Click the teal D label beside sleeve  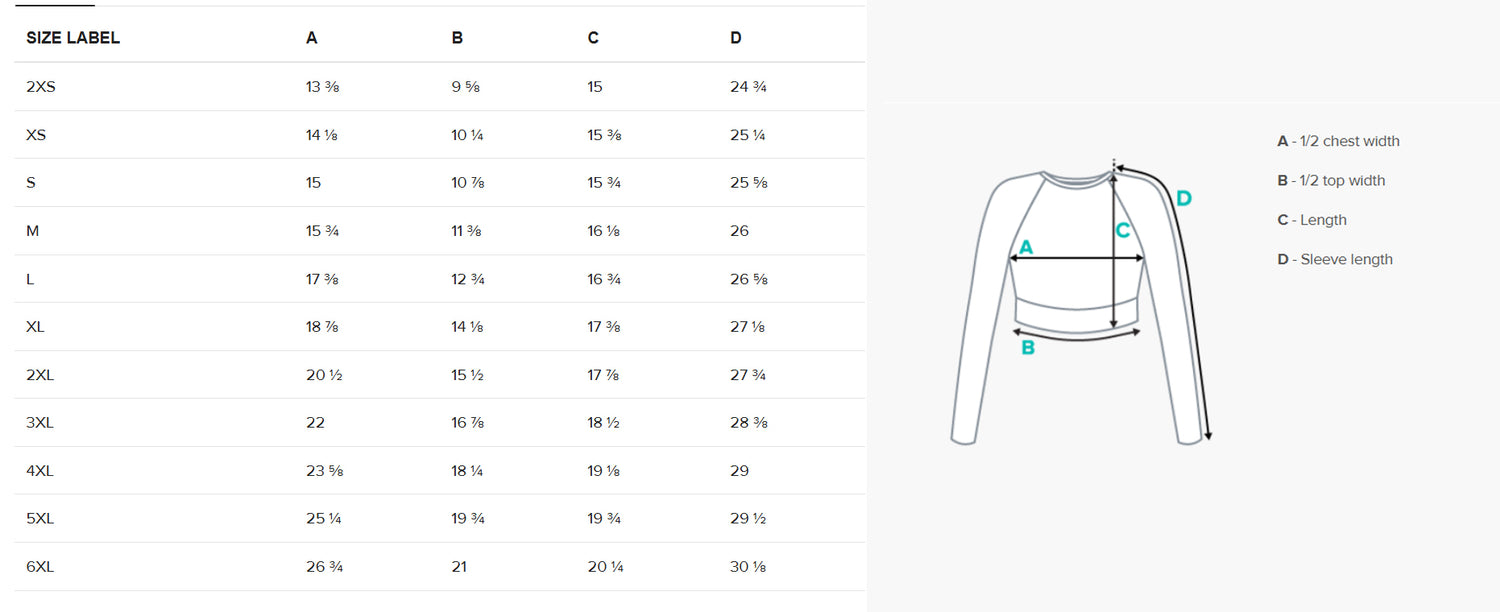coord(1184,199)
